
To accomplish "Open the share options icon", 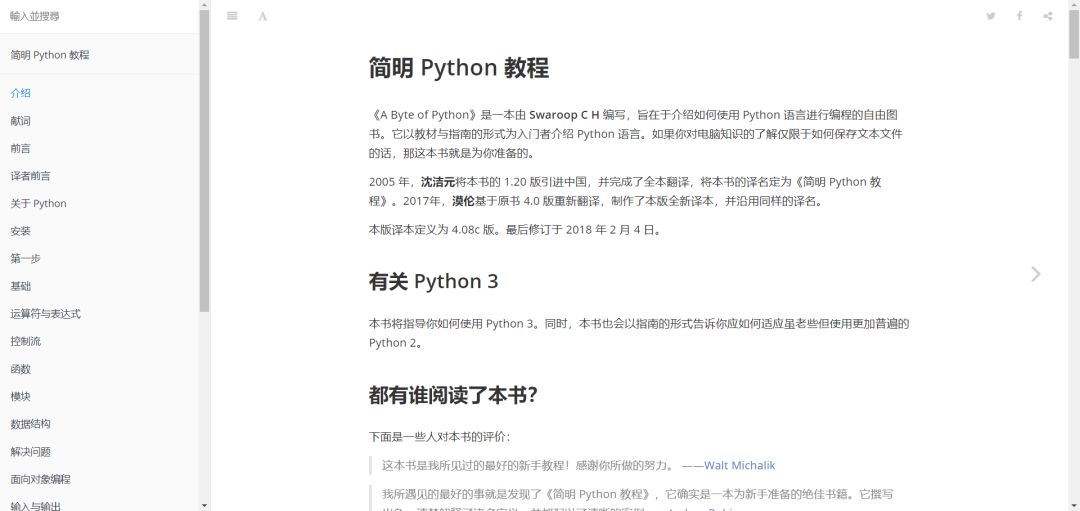I will [x=1048, y=16].
